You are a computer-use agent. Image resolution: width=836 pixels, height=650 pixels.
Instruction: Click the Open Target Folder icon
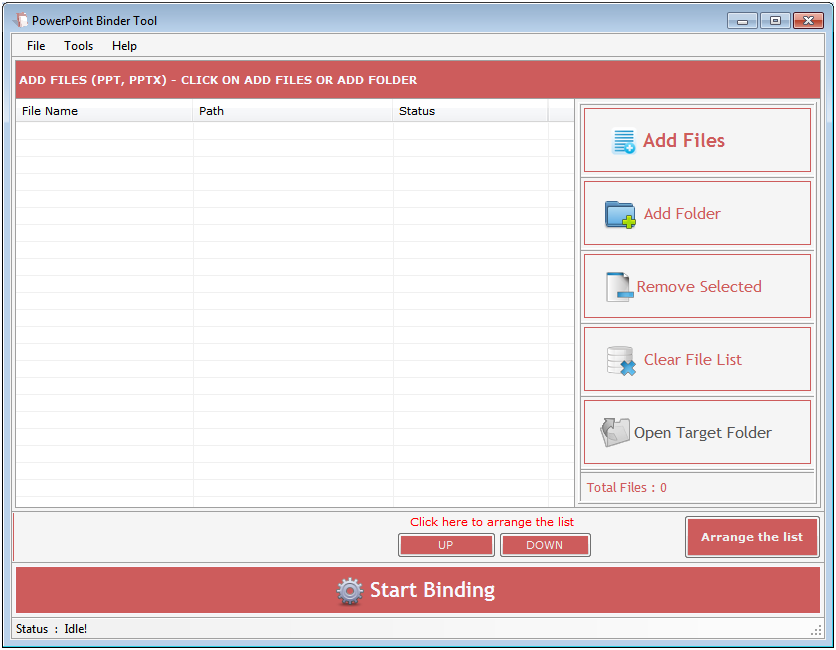[x=615, y=432]
